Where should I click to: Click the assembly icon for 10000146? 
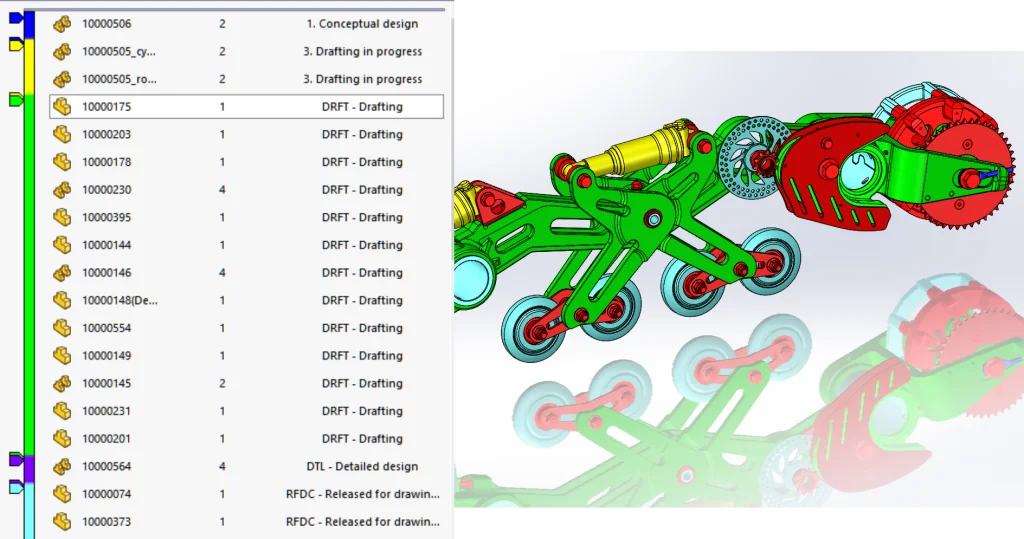point(62,272)
